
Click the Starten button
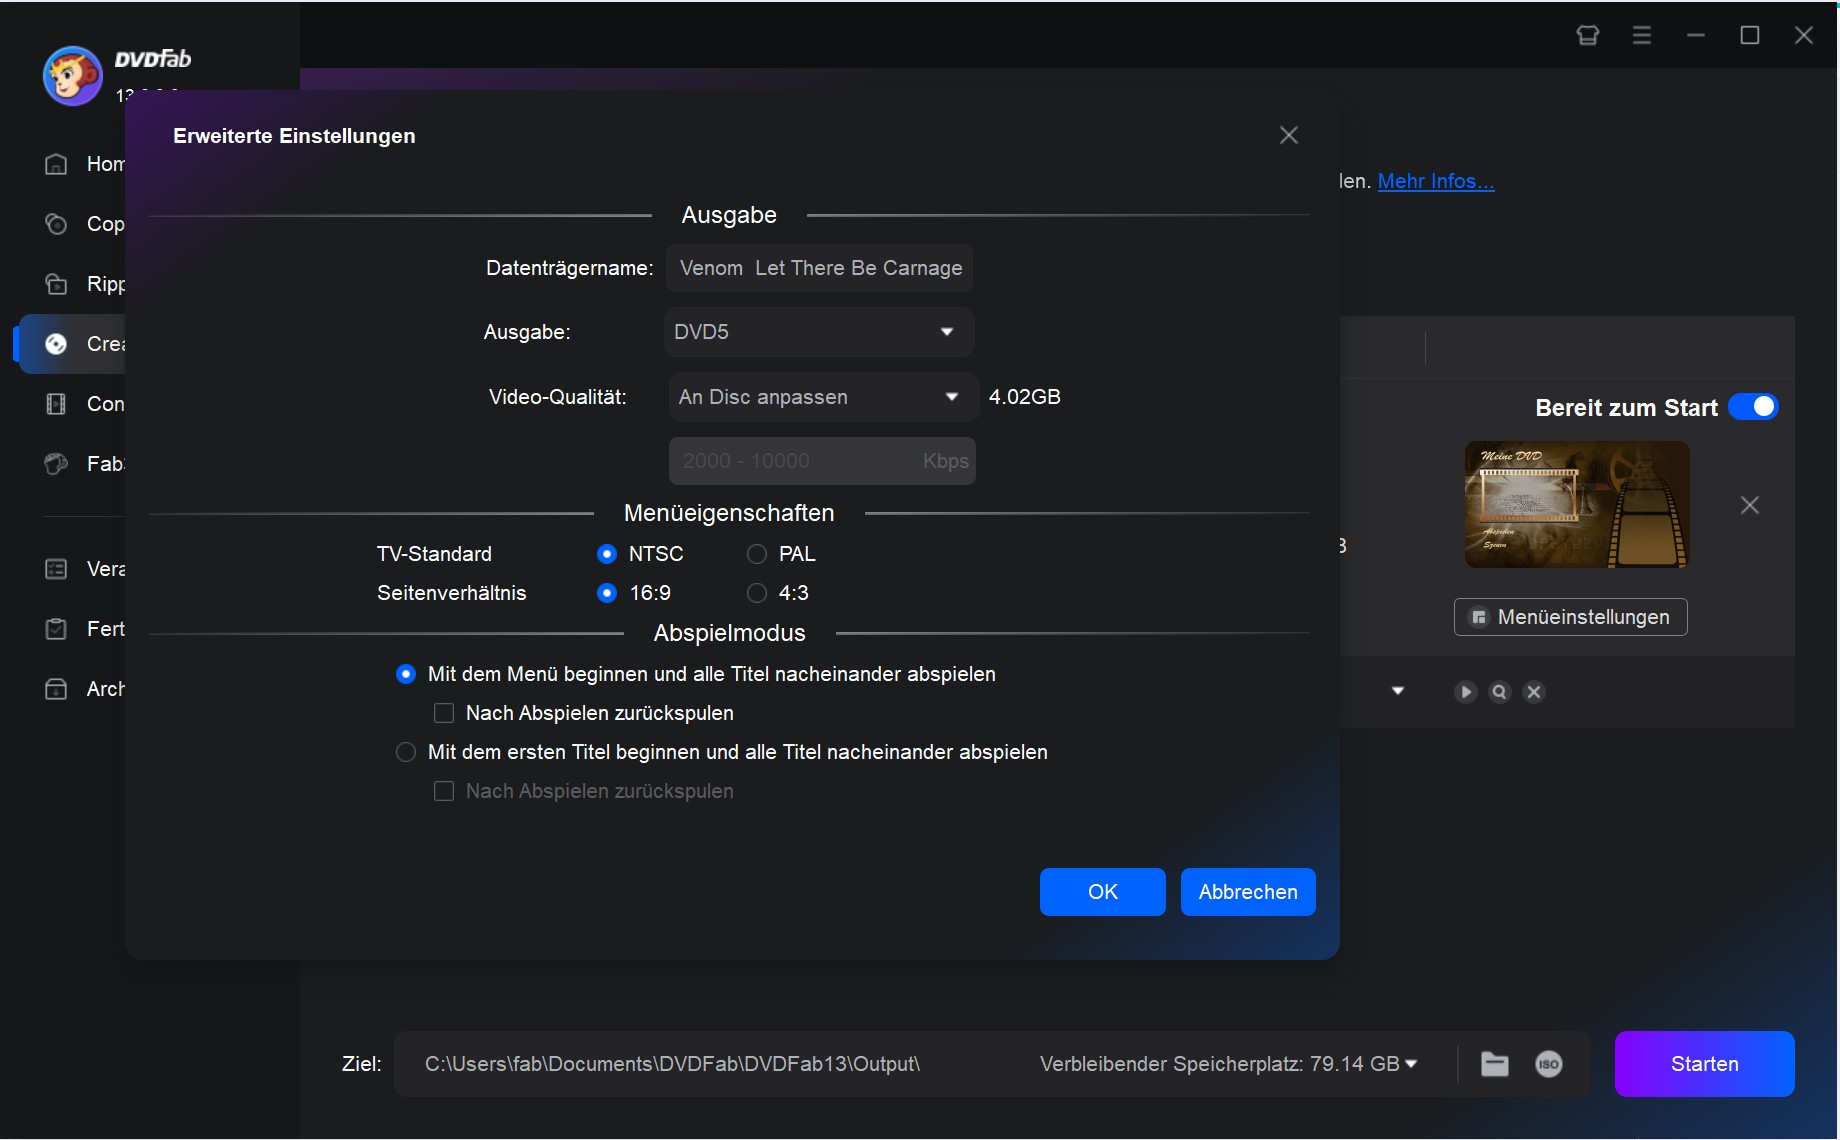pyautogui.click(x=1704, y=1064)
